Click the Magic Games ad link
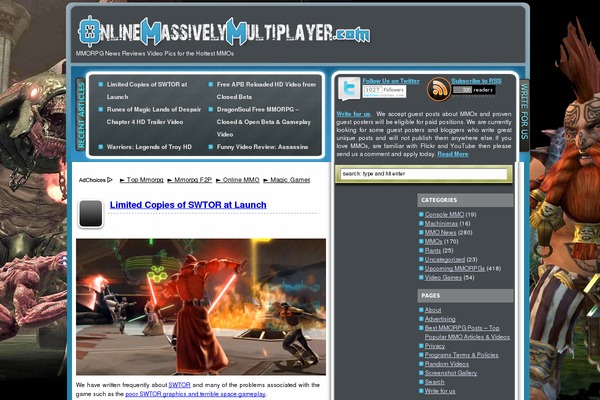The image size is (600, 400). [x=287, y=180]
